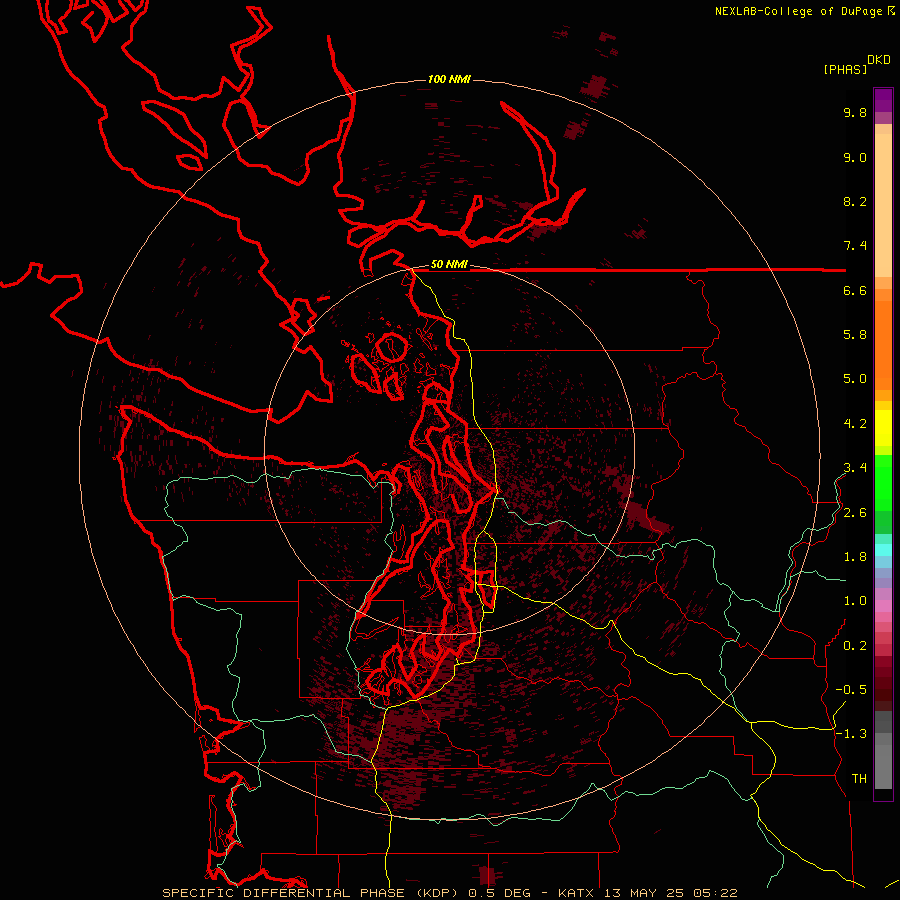Screen dimensions: 900x900
Task: Click the 50 NMI range ring label
Action: [449, 264]
